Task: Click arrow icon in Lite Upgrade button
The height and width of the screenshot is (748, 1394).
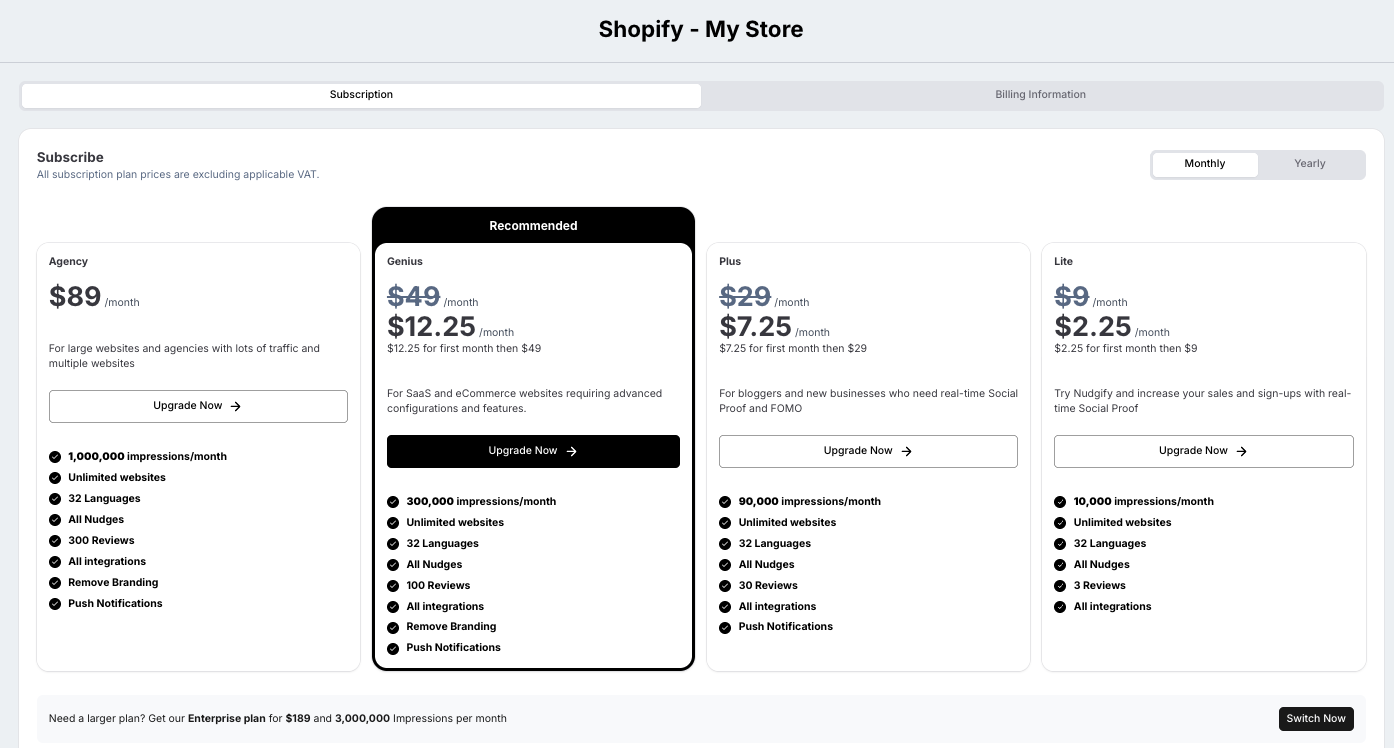Action: pos(1242,452)
